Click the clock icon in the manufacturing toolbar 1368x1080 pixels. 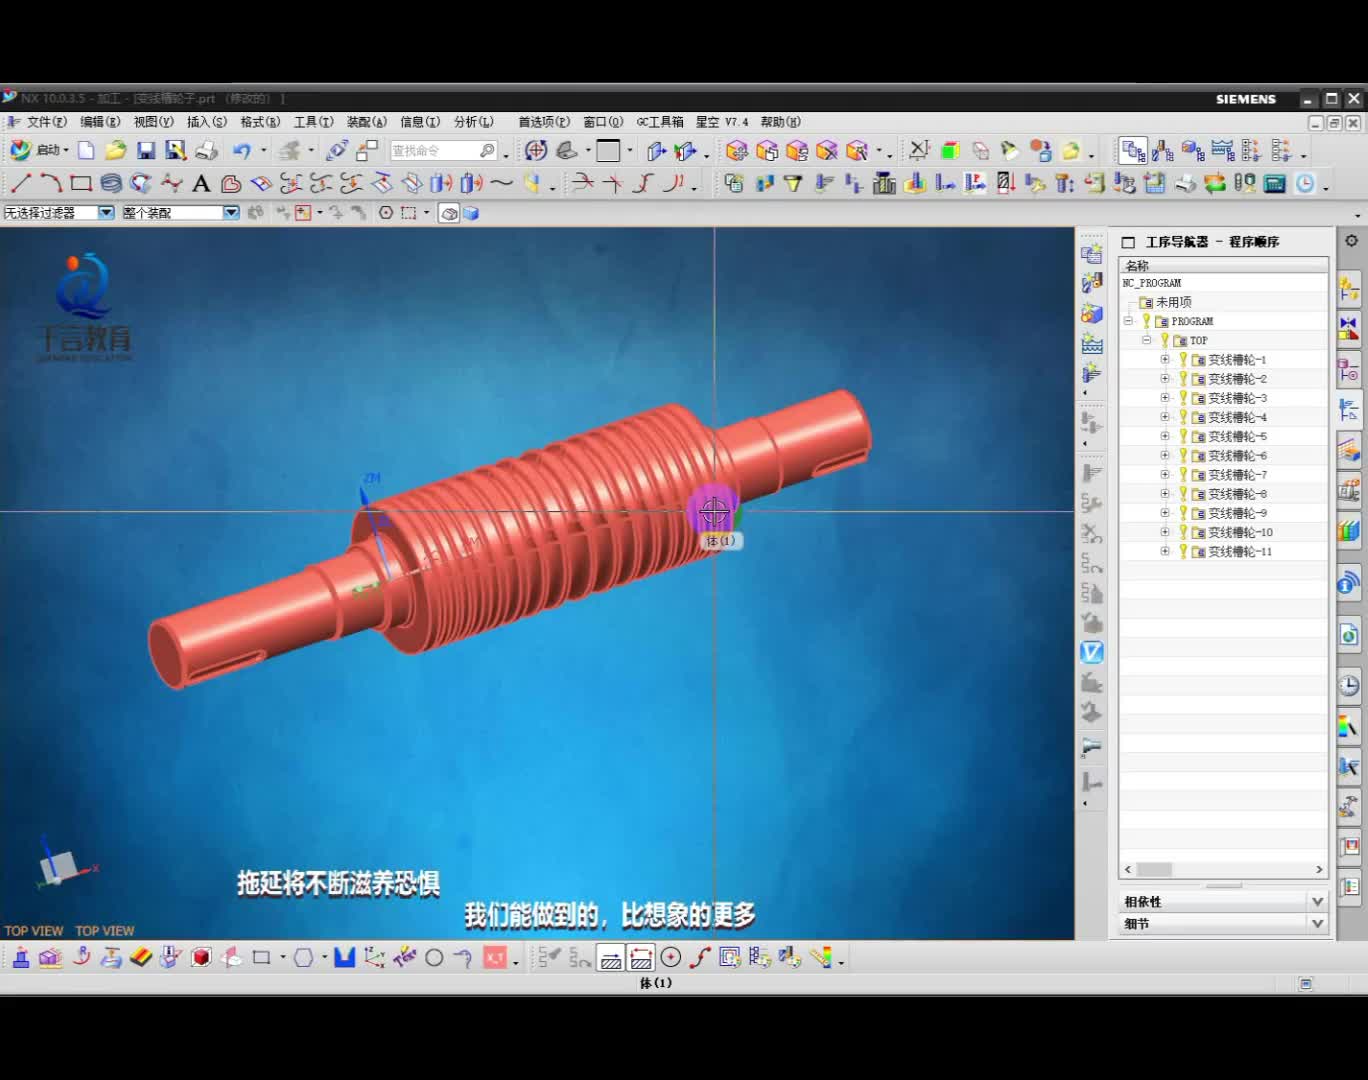(x=1305, y=183)
